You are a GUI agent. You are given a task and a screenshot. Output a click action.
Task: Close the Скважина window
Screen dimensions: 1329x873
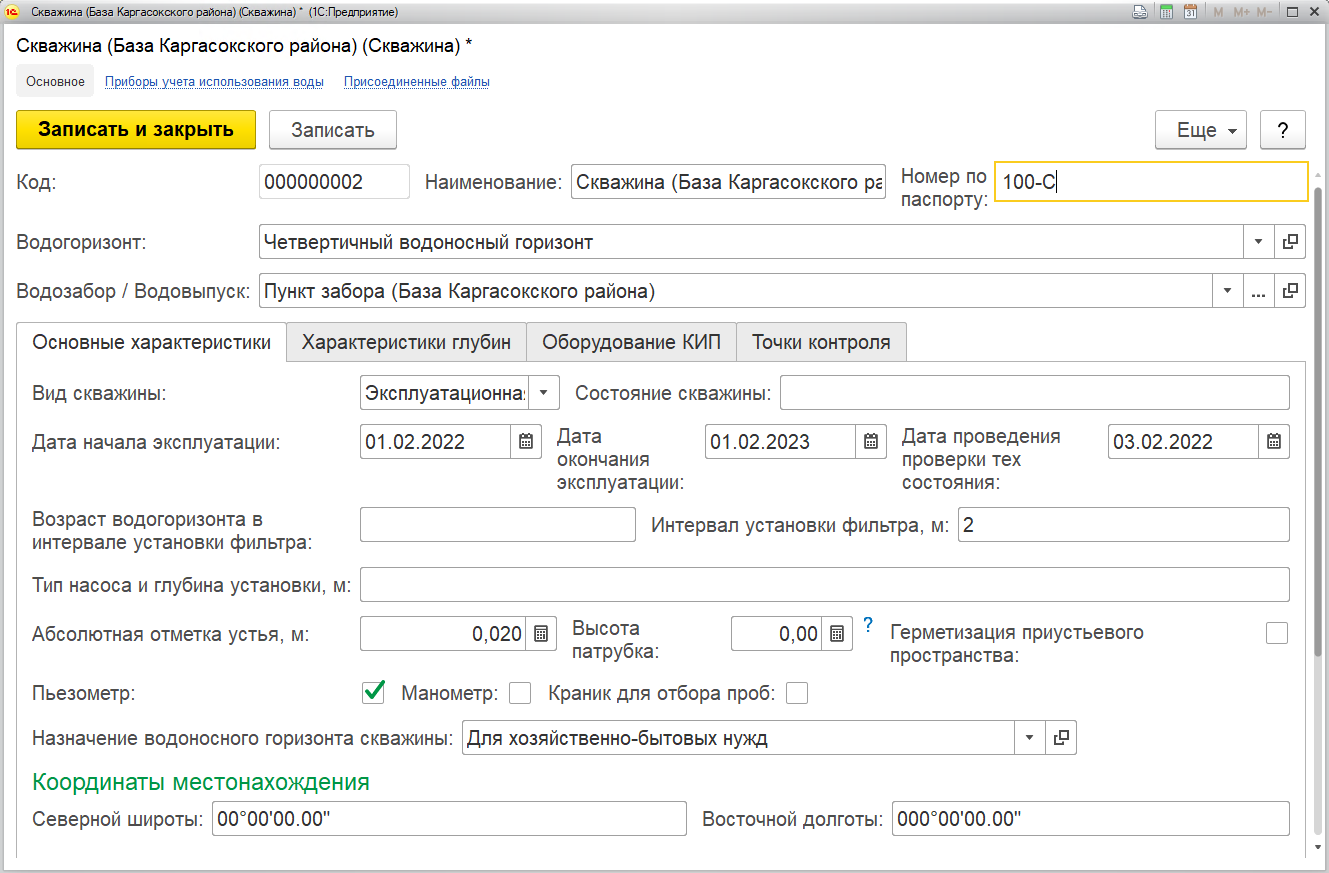click(1314, 12)
